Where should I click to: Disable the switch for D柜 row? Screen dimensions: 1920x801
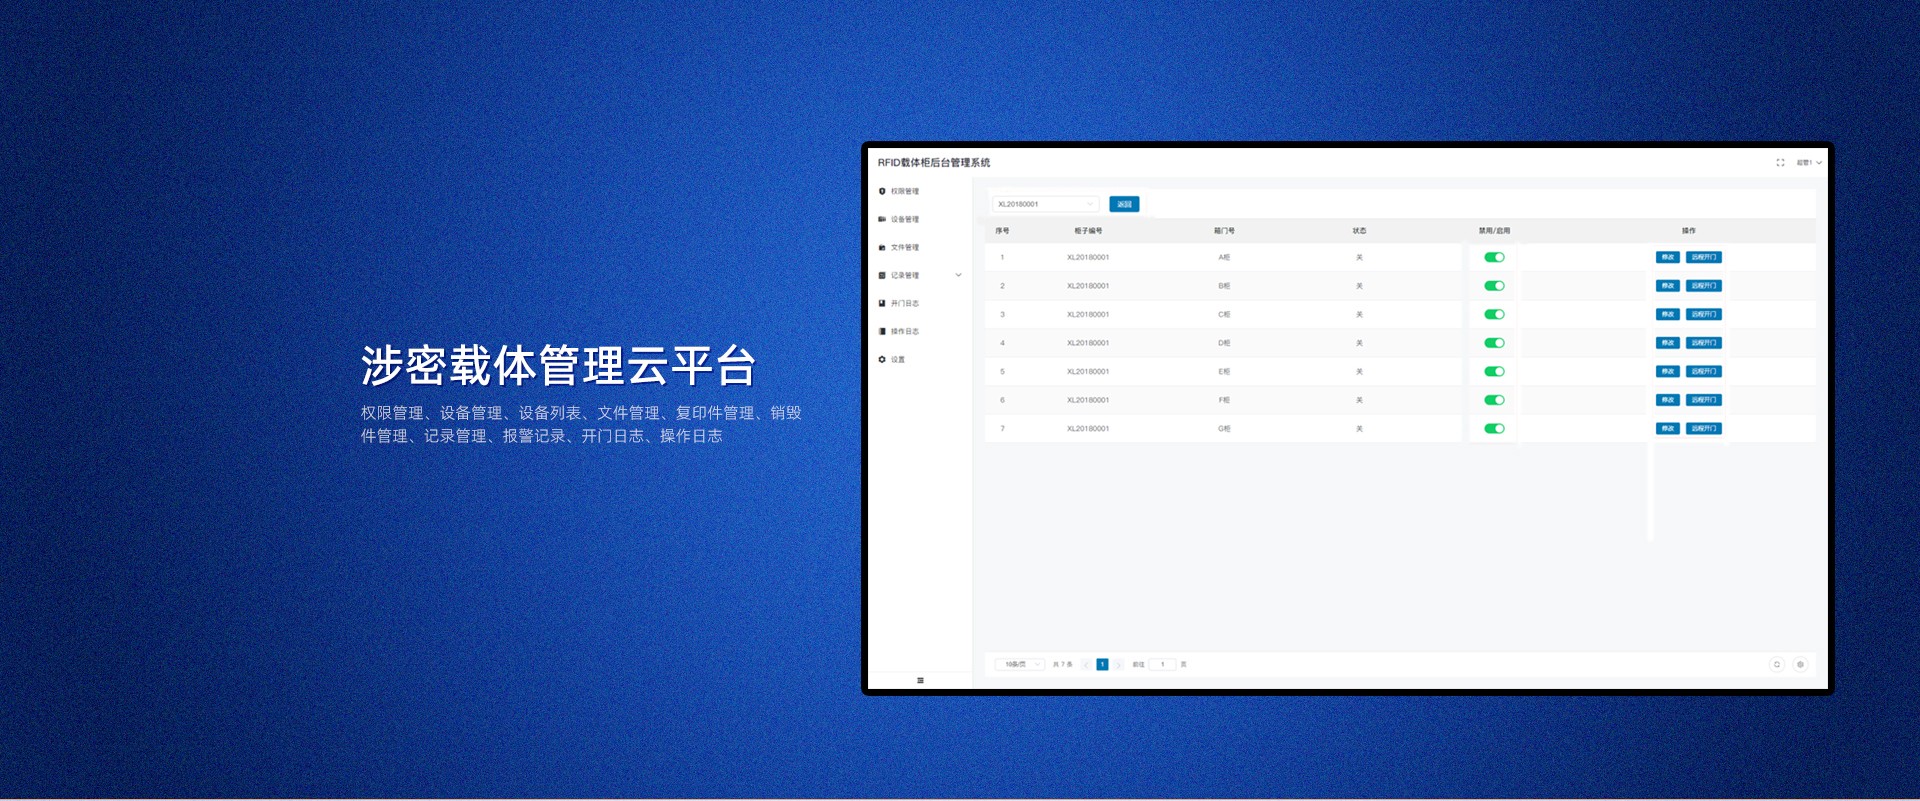(1494, 343)
